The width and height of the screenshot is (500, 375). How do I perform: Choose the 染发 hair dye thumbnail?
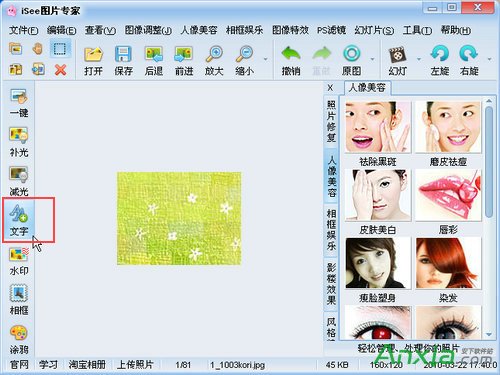[x=448, y=263]
